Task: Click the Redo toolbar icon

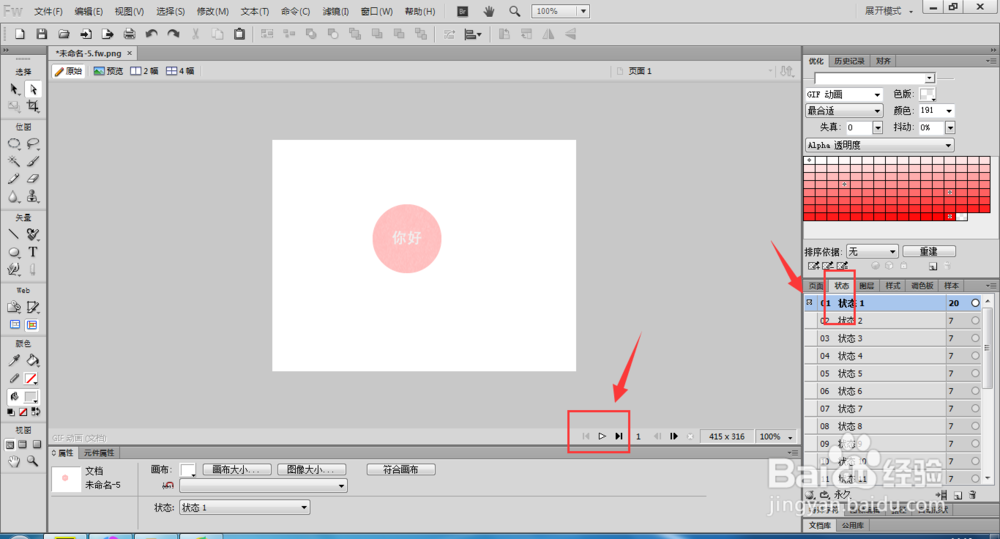Action: (x=173, y=34)
